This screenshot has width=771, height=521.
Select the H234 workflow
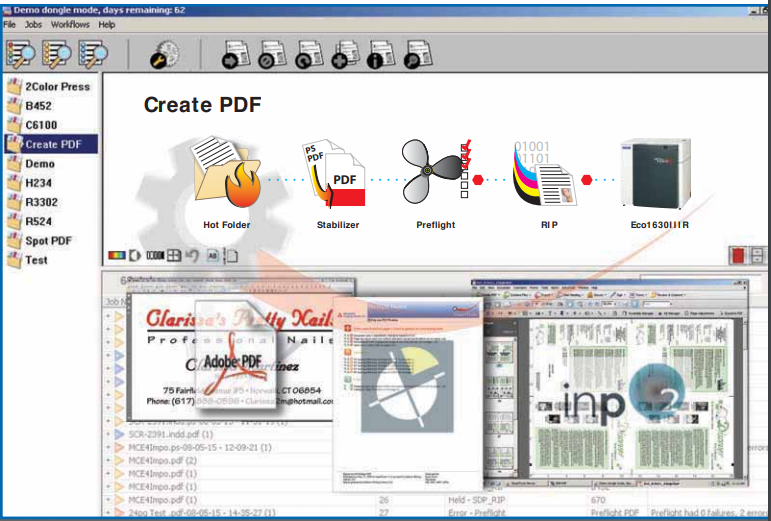click(30, 183)
